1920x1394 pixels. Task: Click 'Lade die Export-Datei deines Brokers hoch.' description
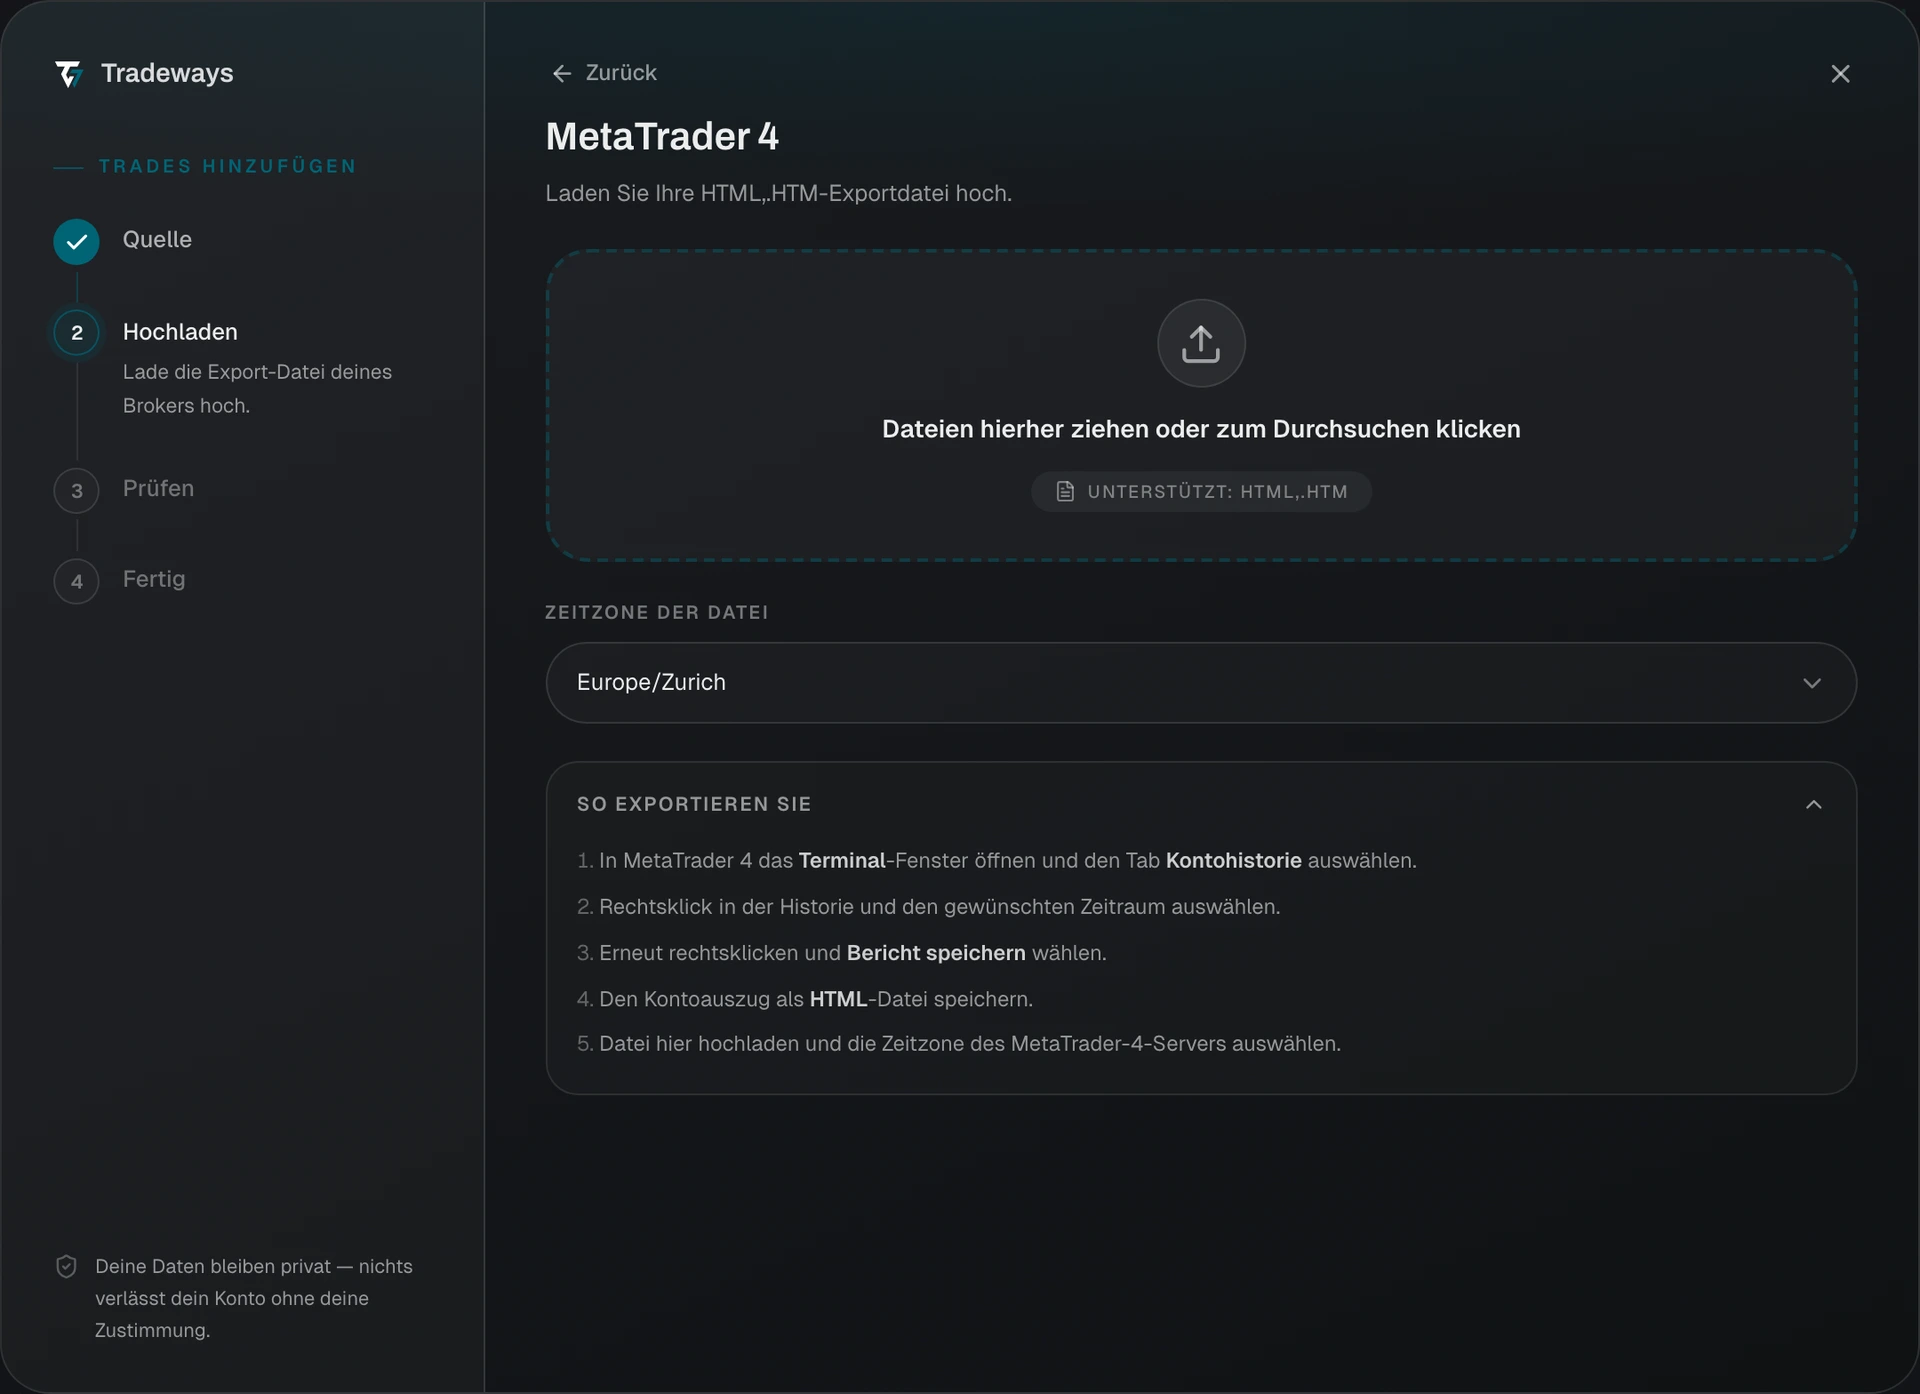pyautogui.click(x=257, y=389)
